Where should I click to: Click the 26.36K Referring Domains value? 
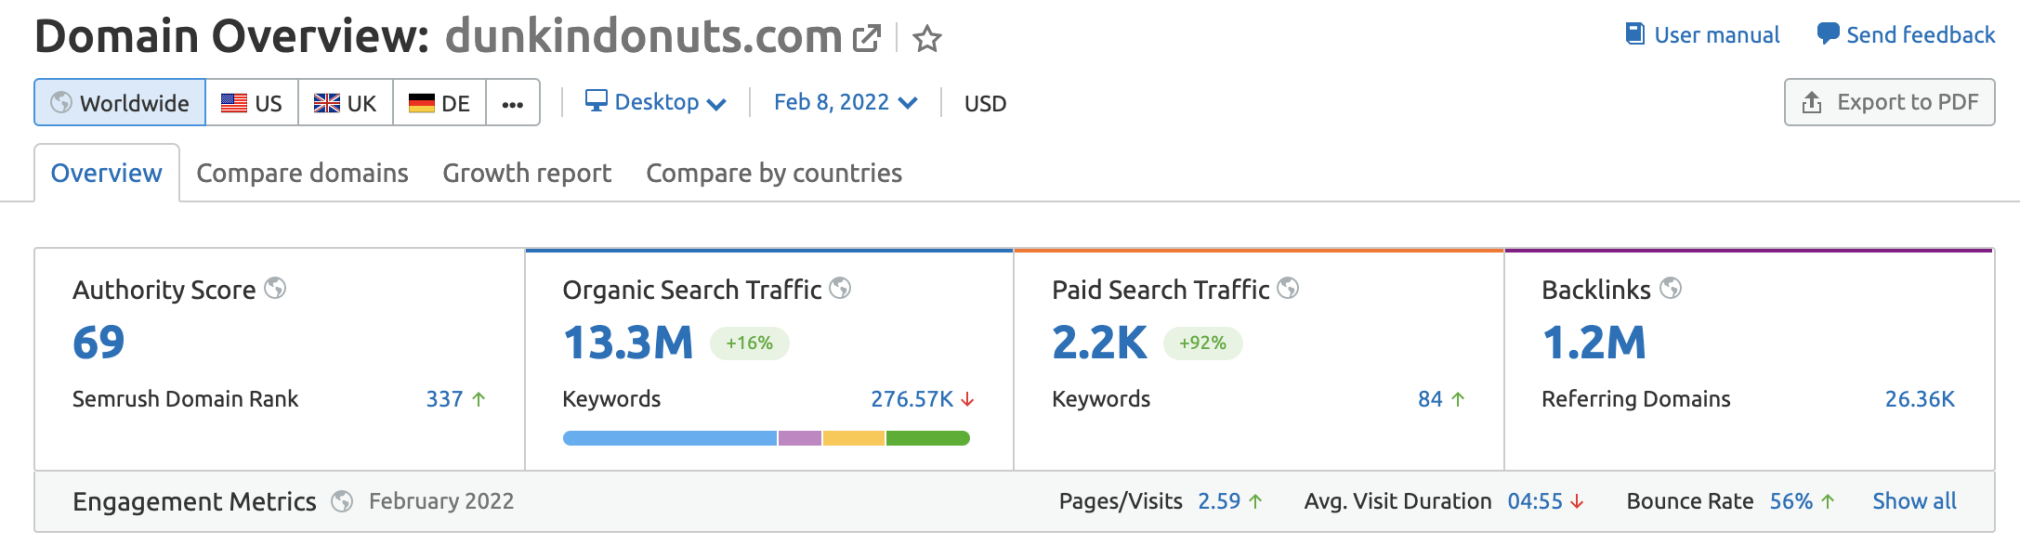click(x=1919, y=399)
